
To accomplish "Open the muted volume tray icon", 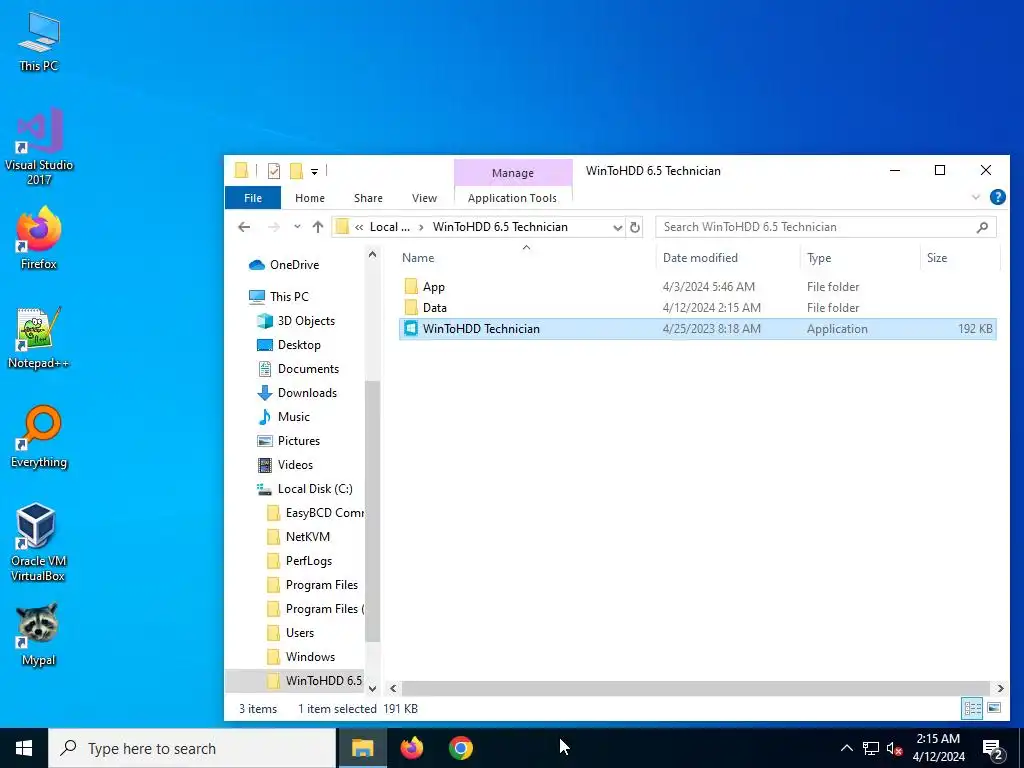I will click(x=894, y=748).
